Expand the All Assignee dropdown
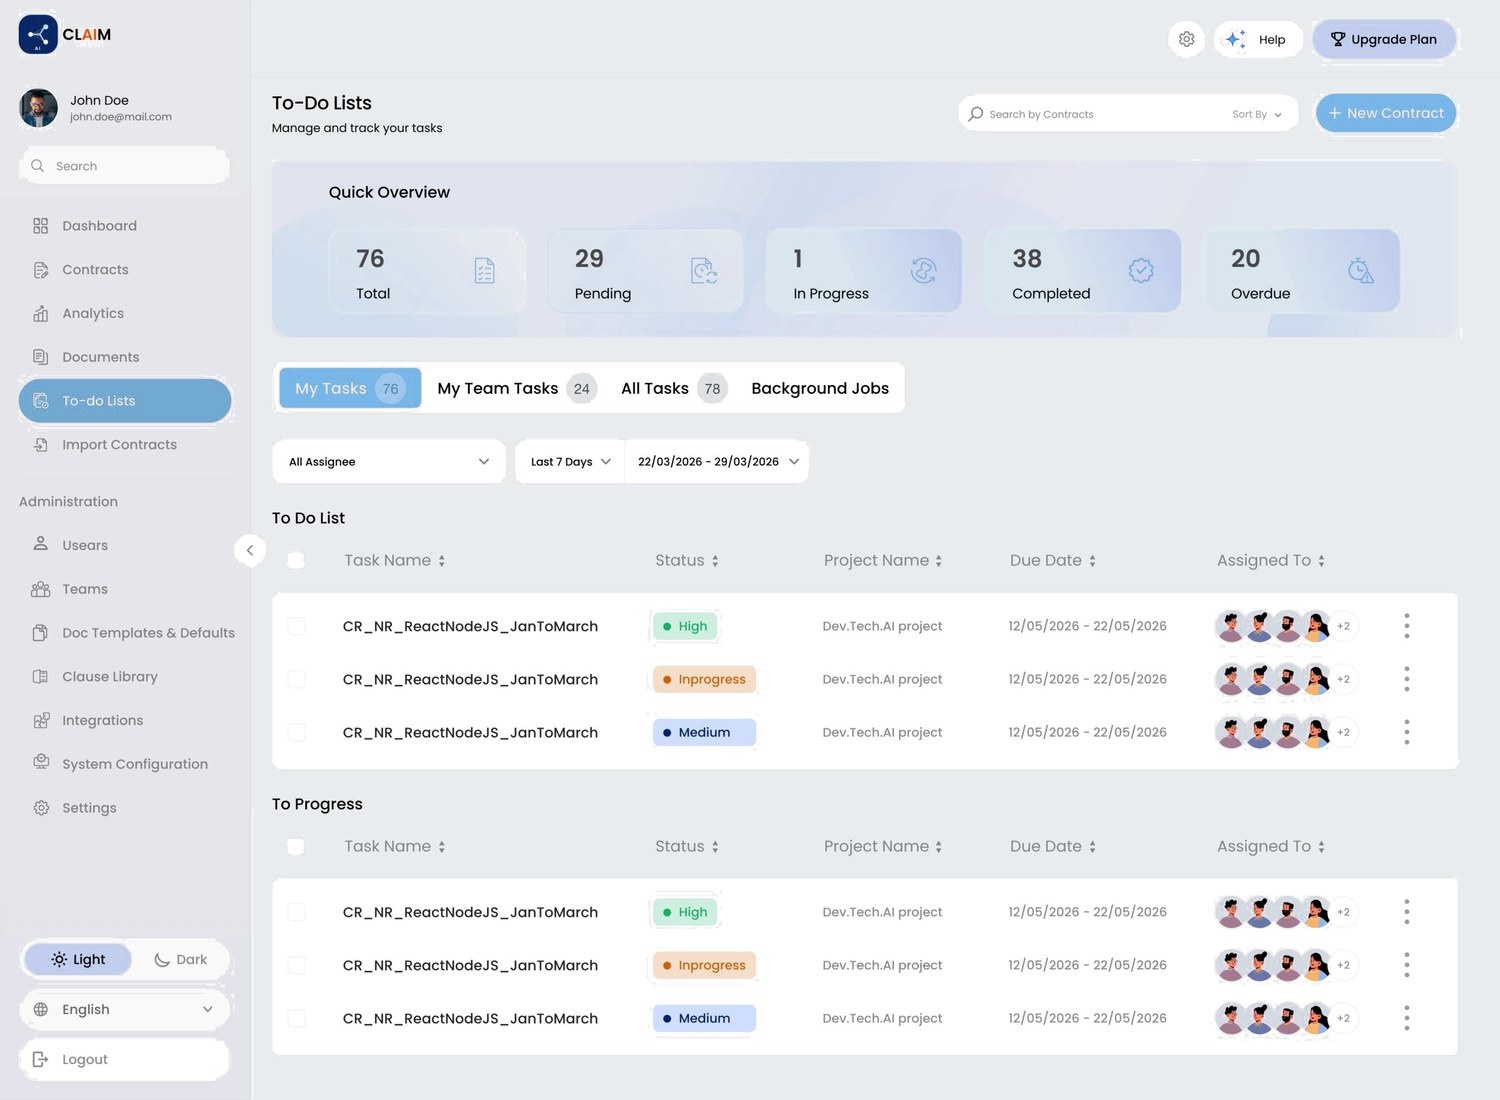 coord(389,462)
